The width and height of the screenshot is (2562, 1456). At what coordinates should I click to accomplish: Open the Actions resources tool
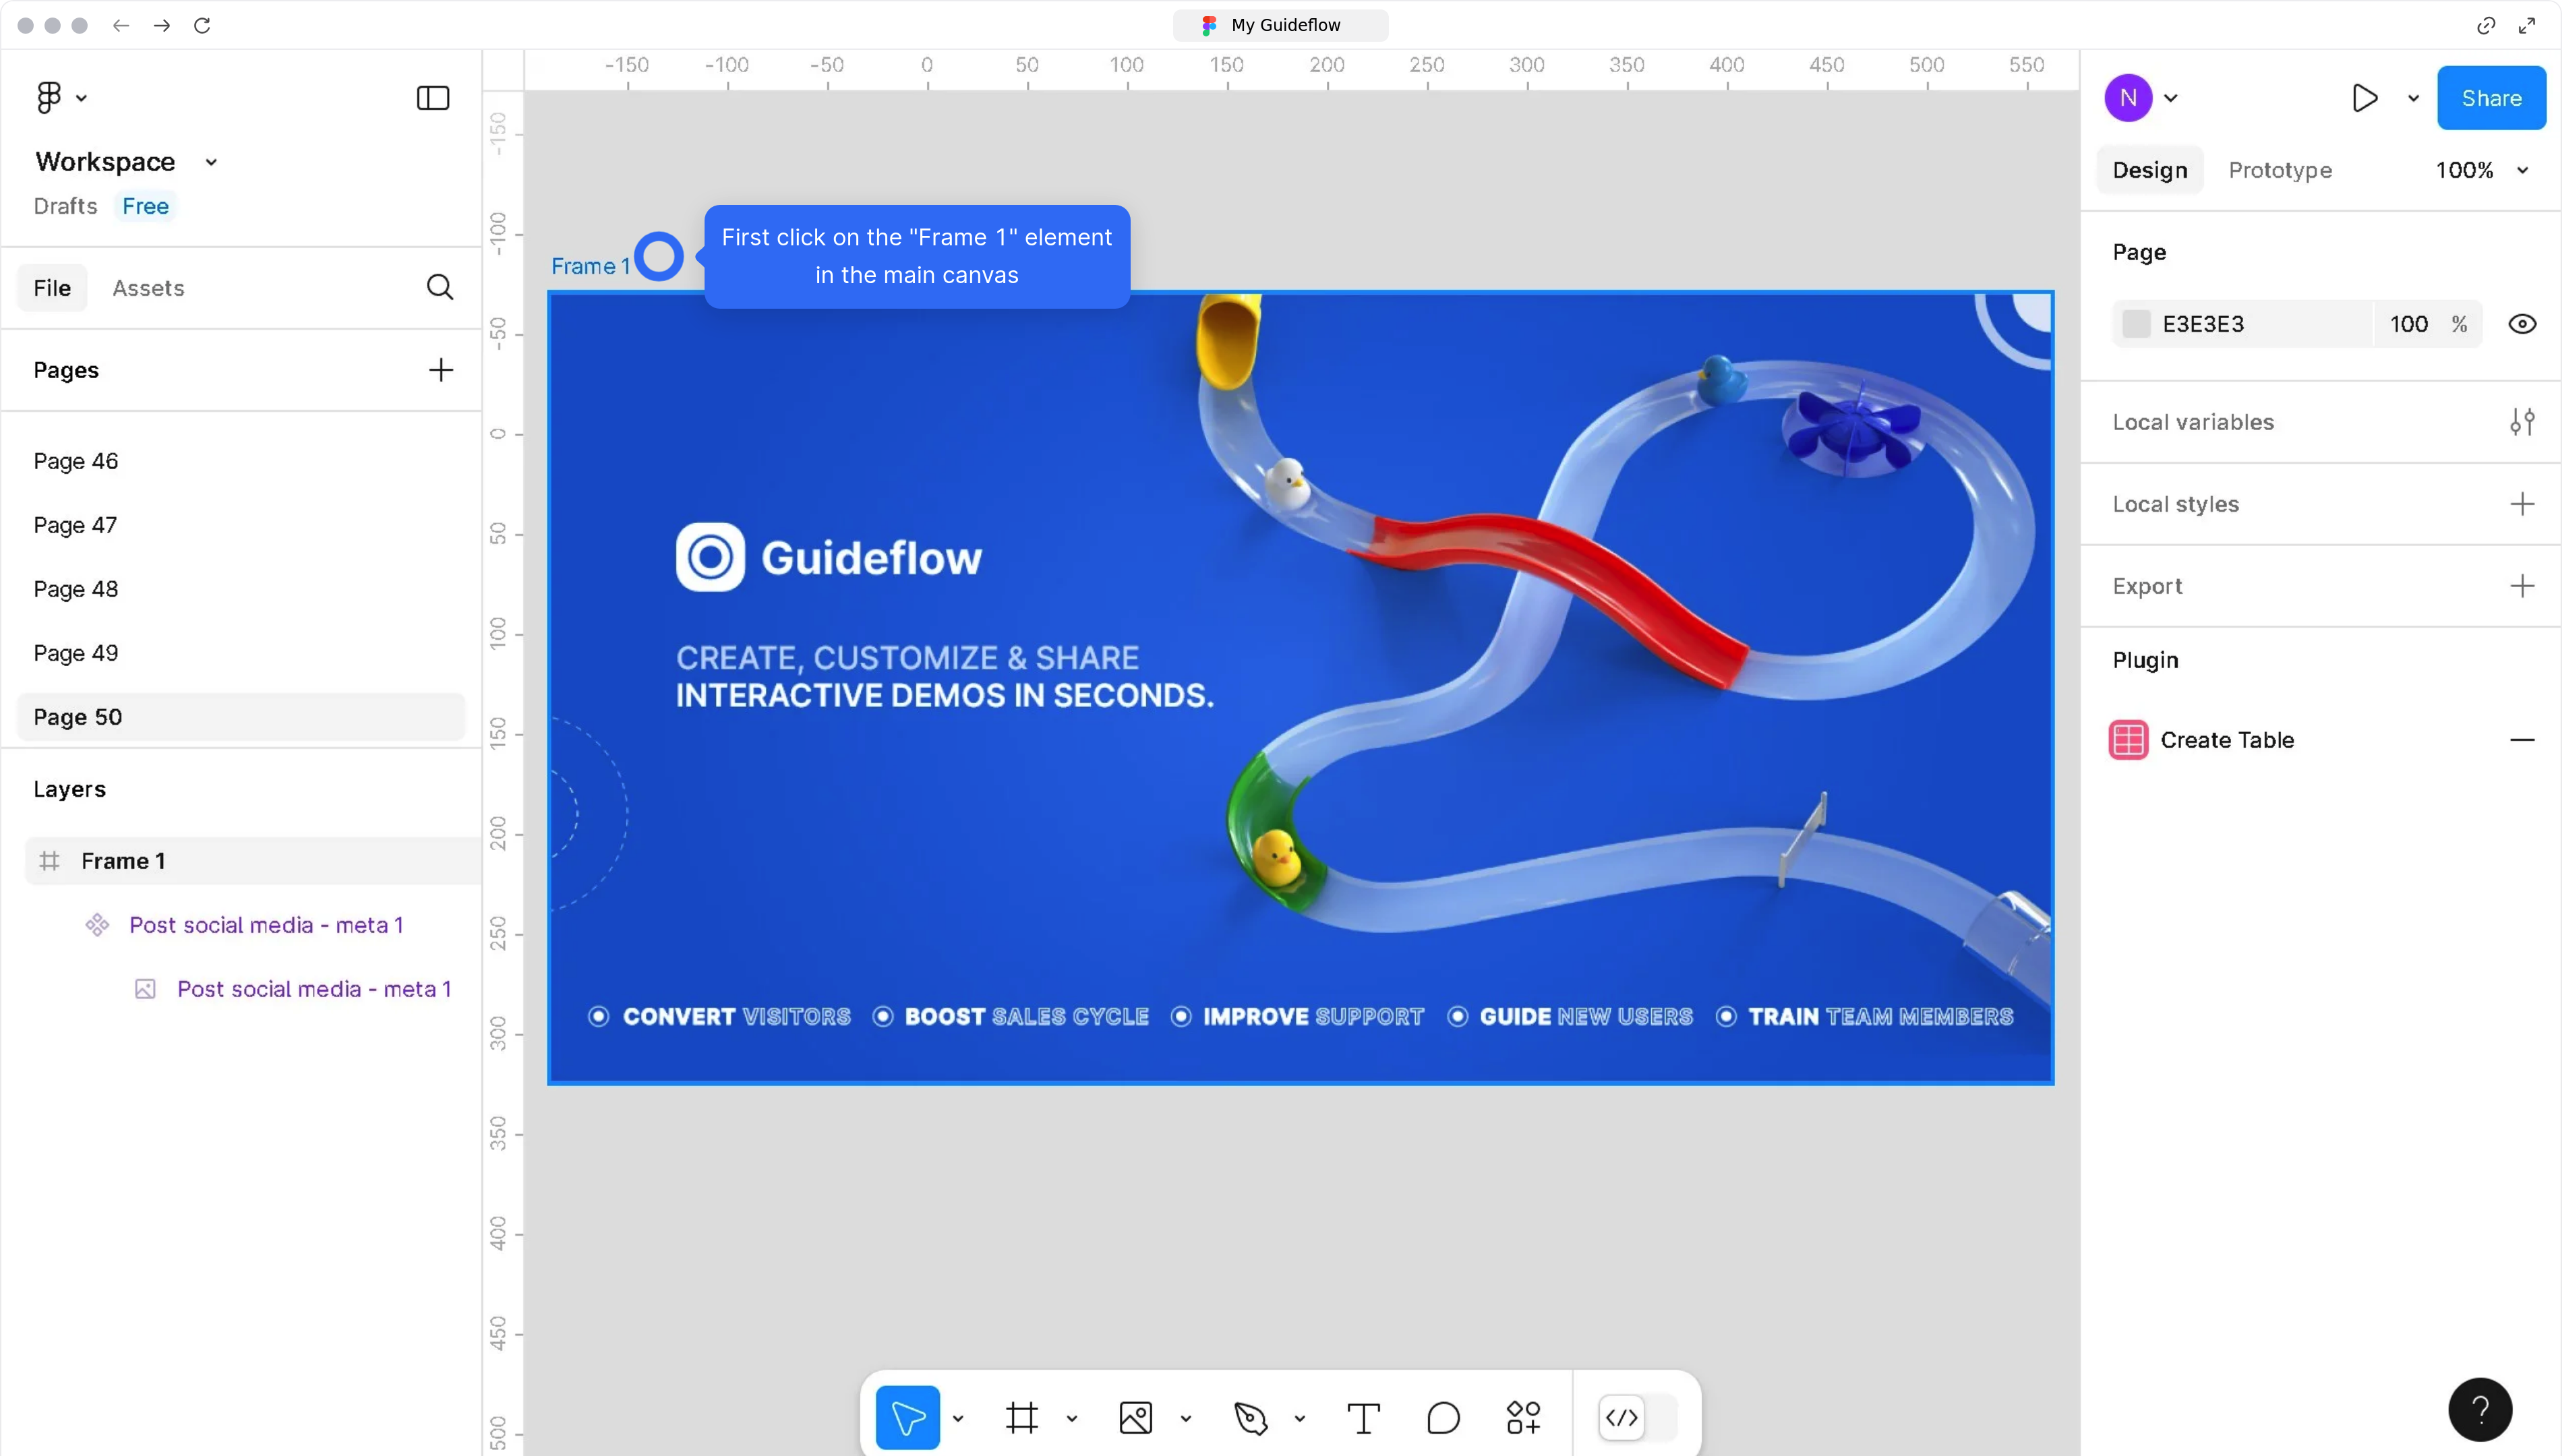pos(1523,1417)
